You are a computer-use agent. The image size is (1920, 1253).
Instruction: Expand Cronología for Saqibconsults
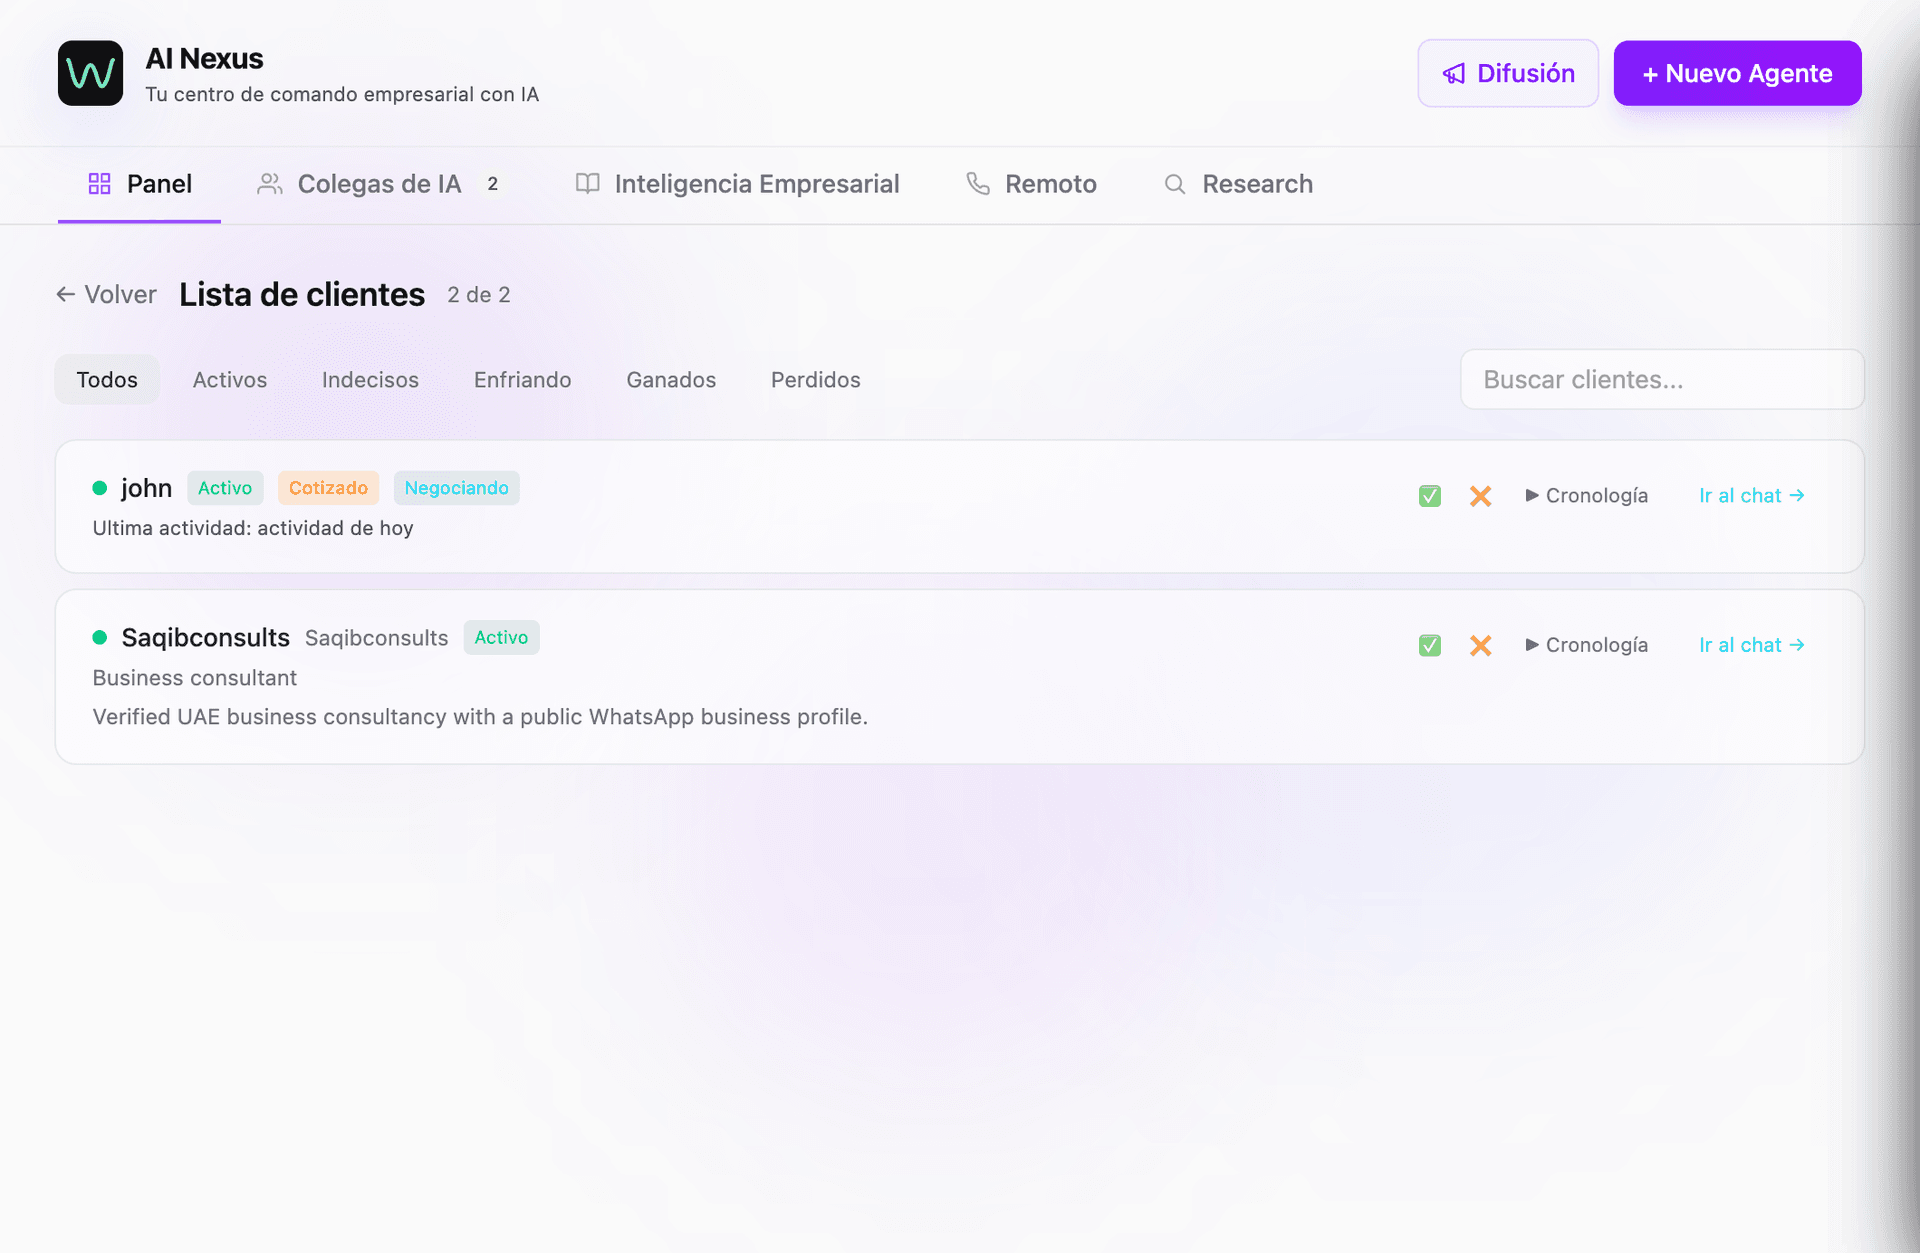(1586, 645)
